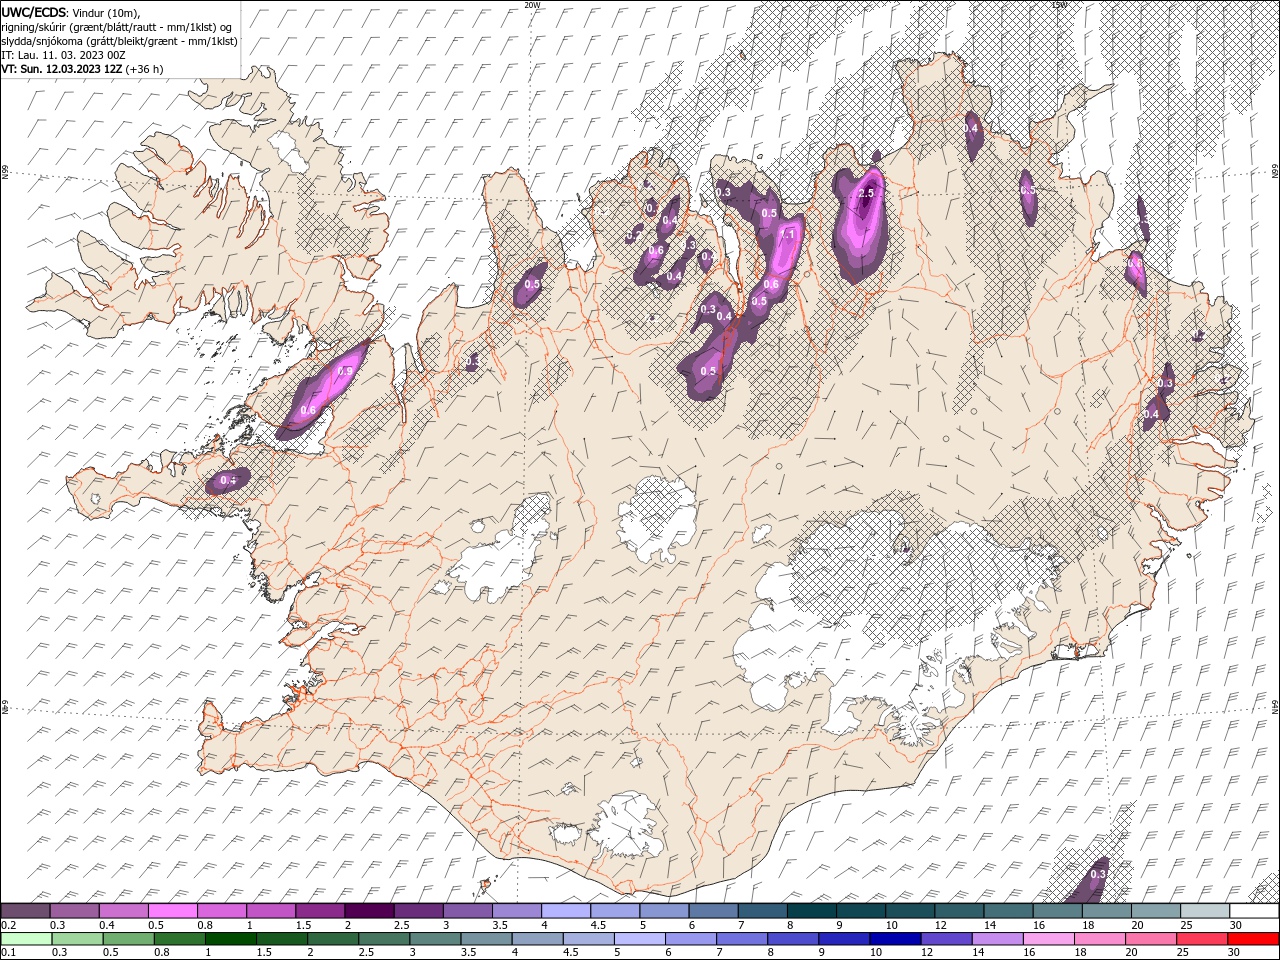Pick the pale green first swatch of the lower legend row

click(27, 939)
